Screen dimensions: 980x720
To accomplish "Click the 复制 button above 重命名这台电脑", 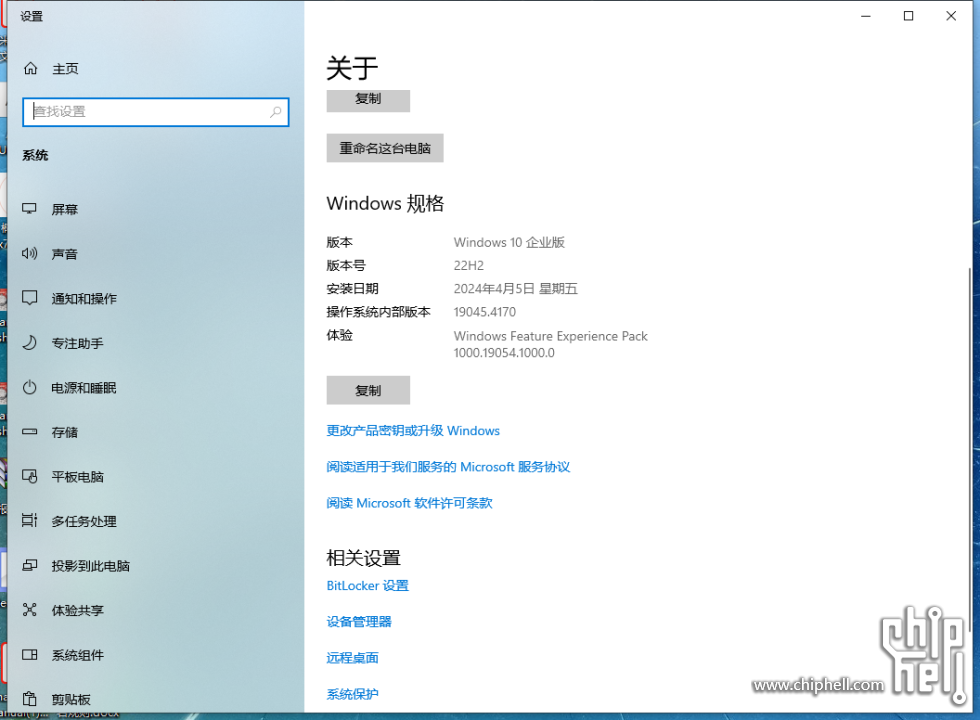I will click(368, 99).
